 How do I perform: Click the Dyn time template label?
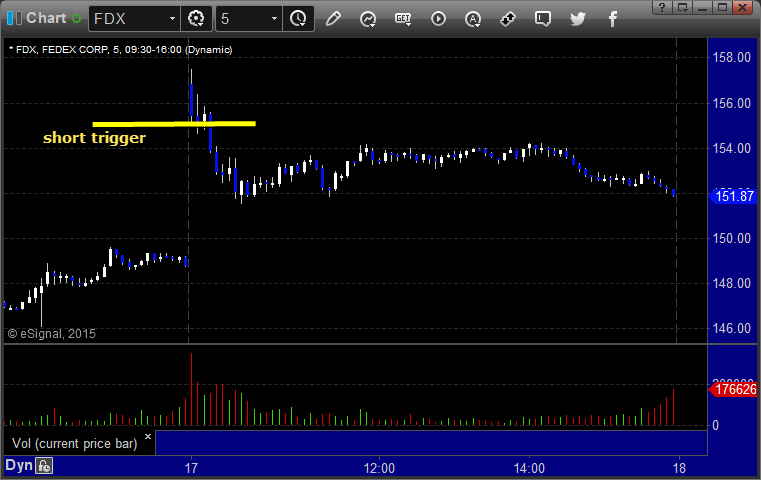18,465
